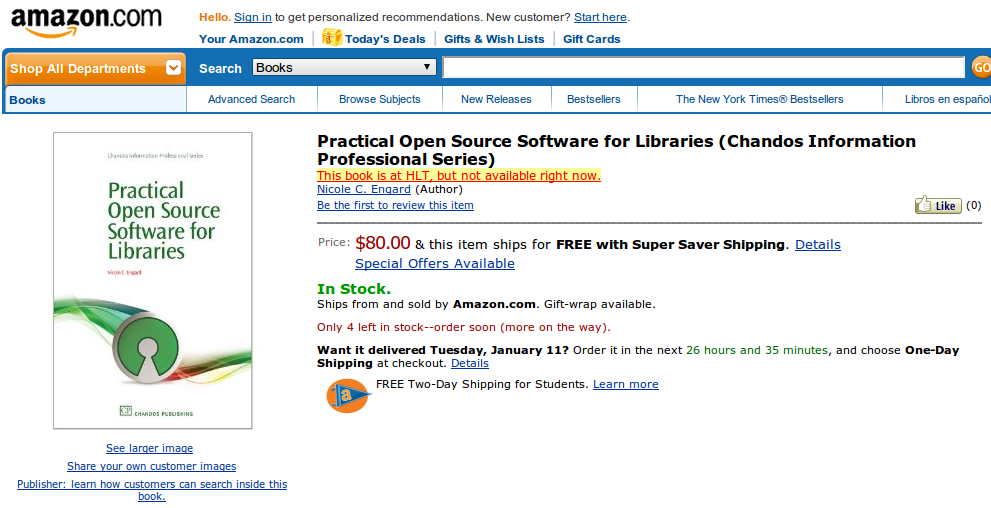Open author Nicole C. Engard link
The height and width of the screenshot is (508, 991).
coord(364,189)
